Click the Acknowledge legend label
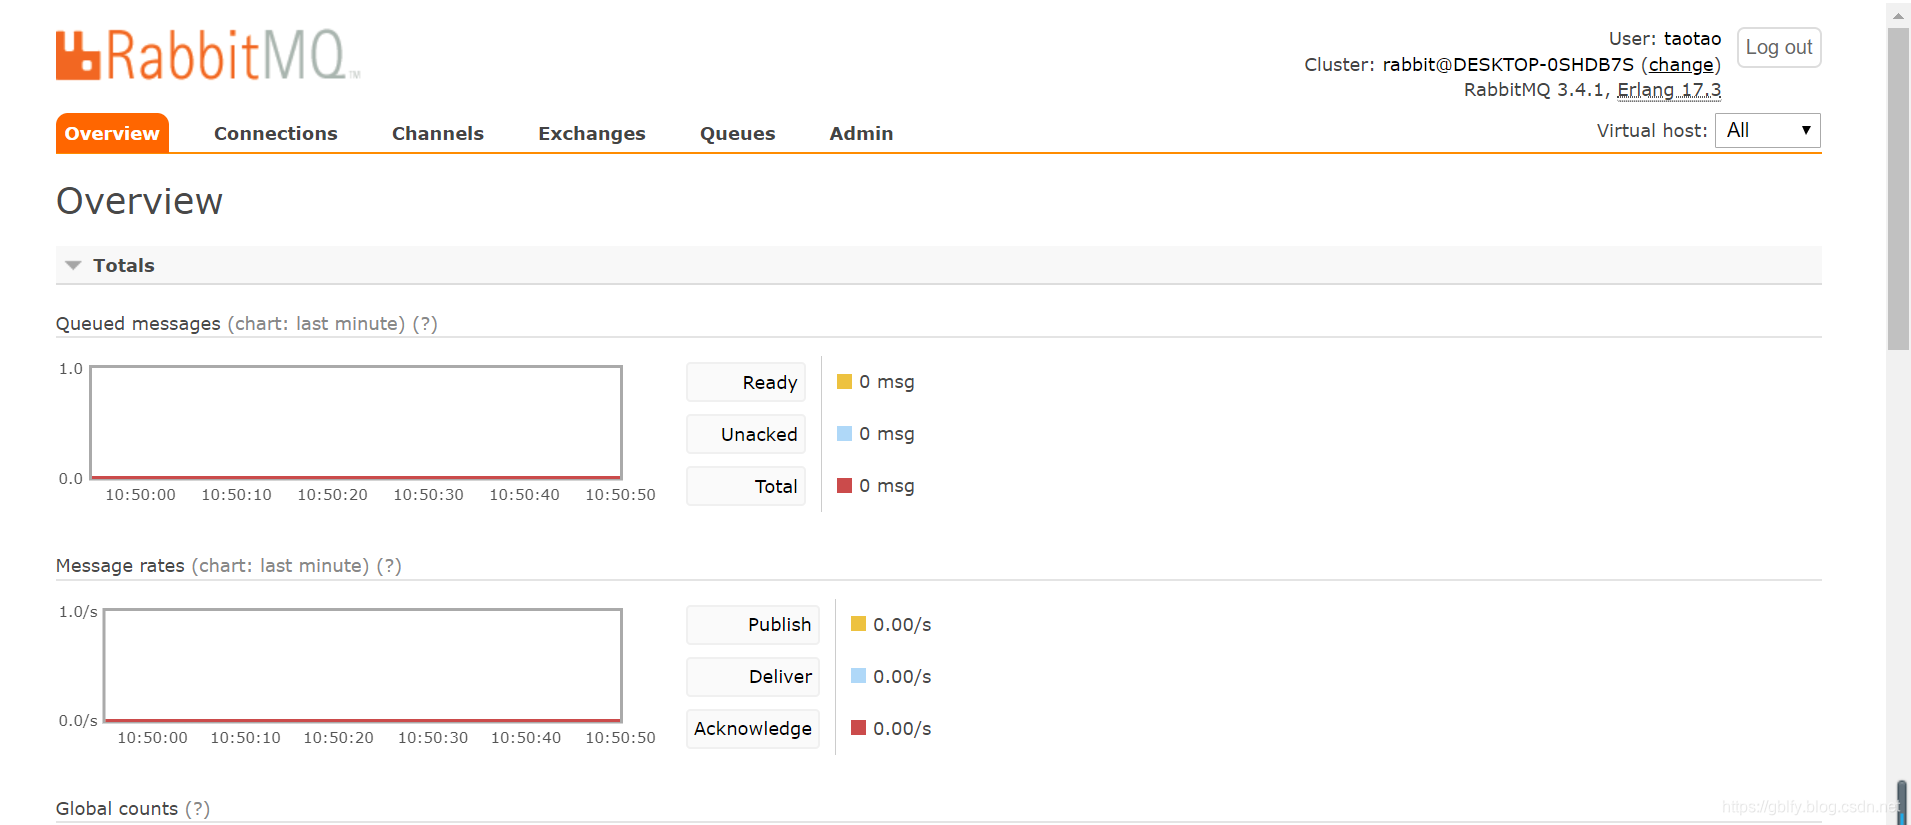This screenshot has width=1911, height=825. point(753,729)
